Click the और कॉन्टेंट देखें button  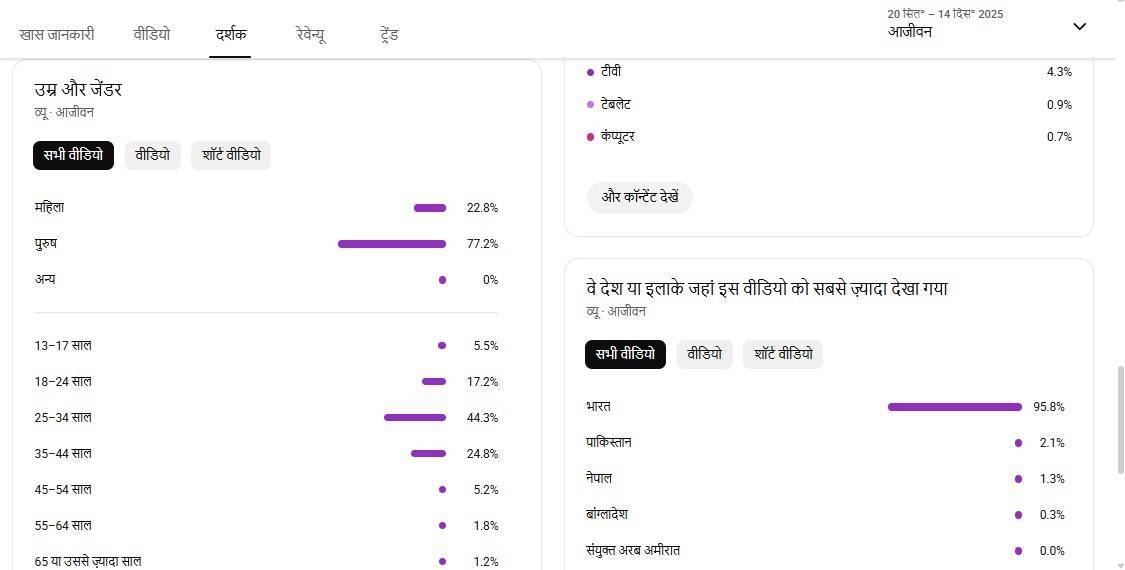640,197
